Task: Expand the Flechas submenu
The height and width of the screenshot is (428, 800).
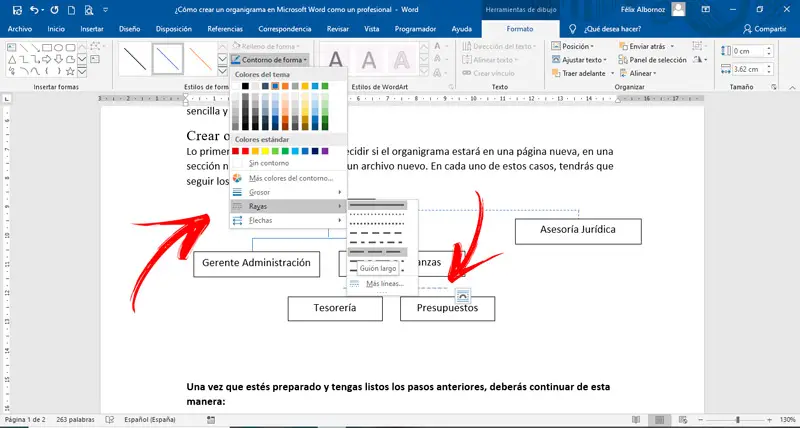Action: tap(288, 220)
